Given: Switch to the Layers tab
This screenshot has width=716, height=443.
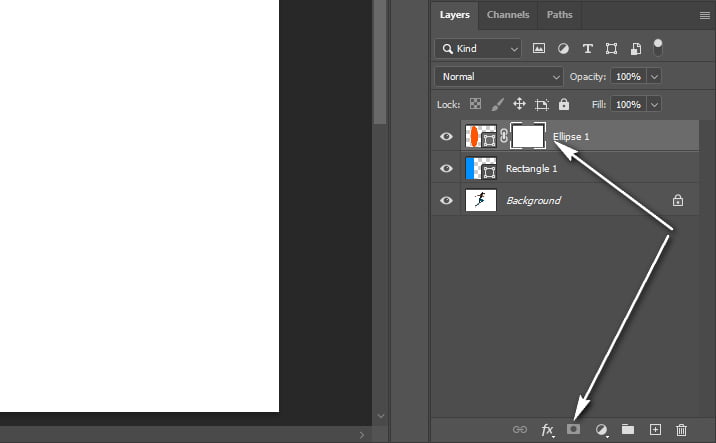Looking at the screenshot, I should click(454, 15).
